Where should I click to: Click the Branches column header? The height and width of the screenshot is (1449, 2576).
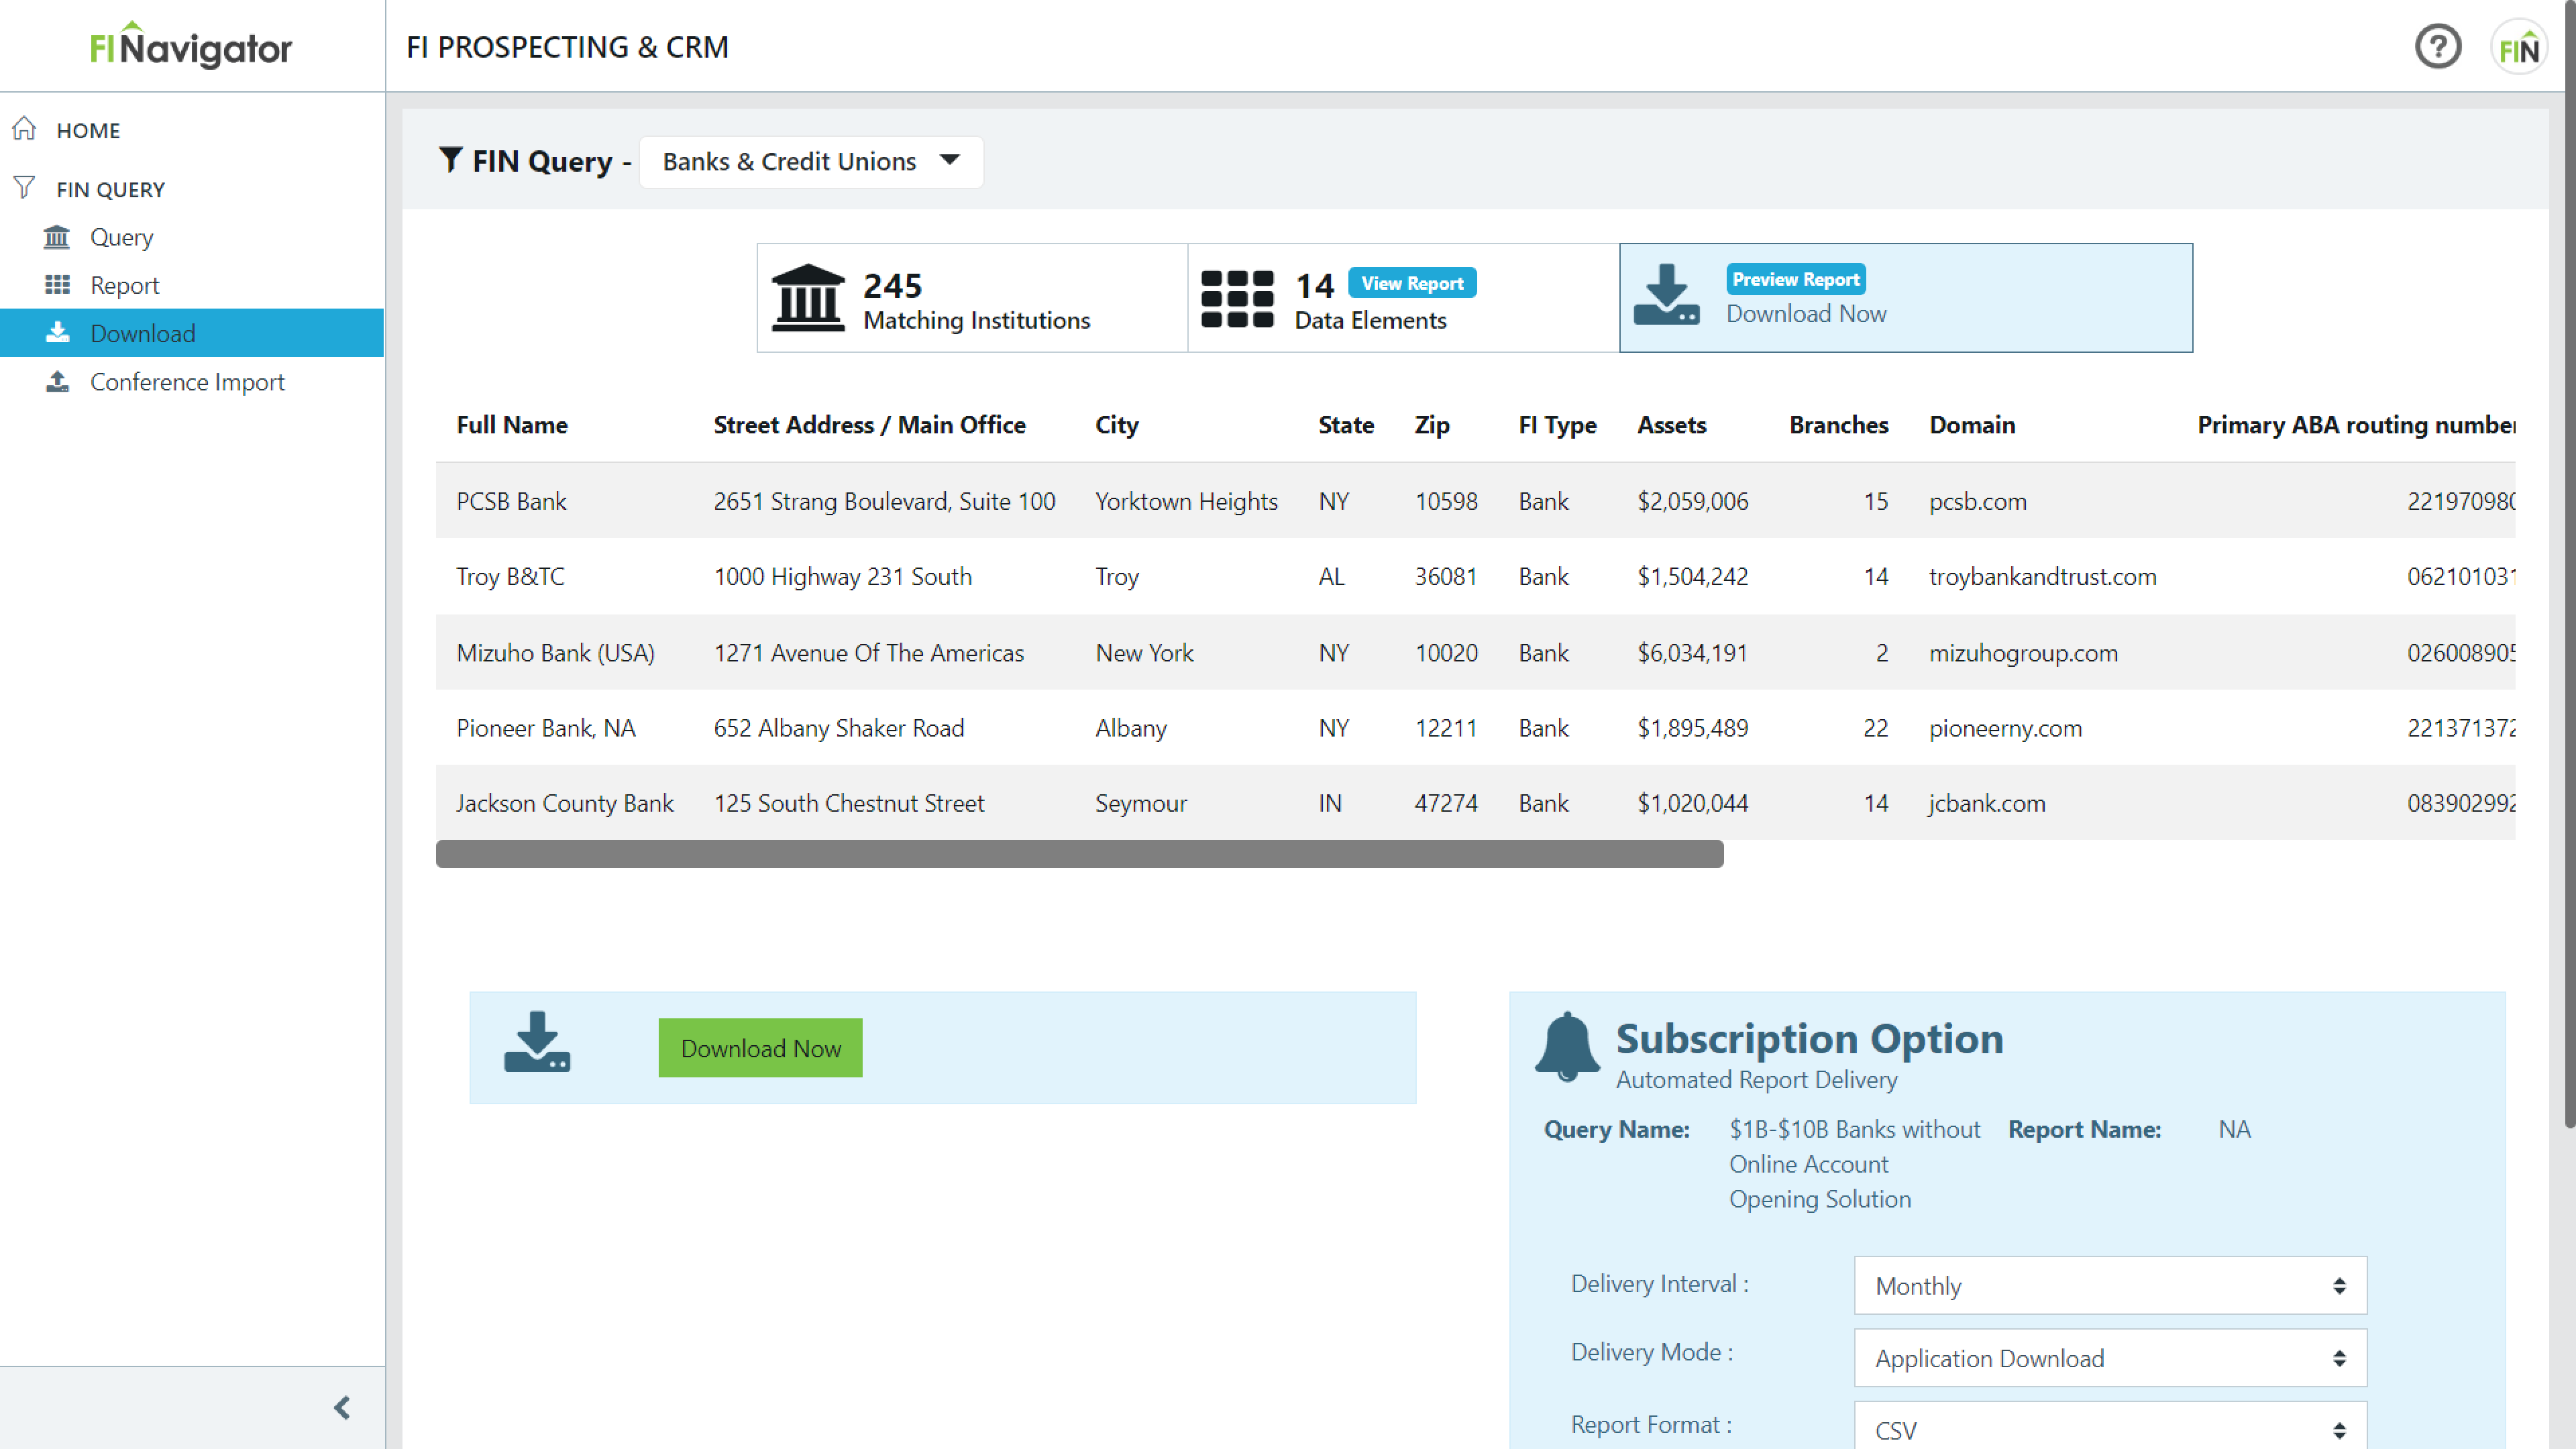click(x=1838, y=425)
